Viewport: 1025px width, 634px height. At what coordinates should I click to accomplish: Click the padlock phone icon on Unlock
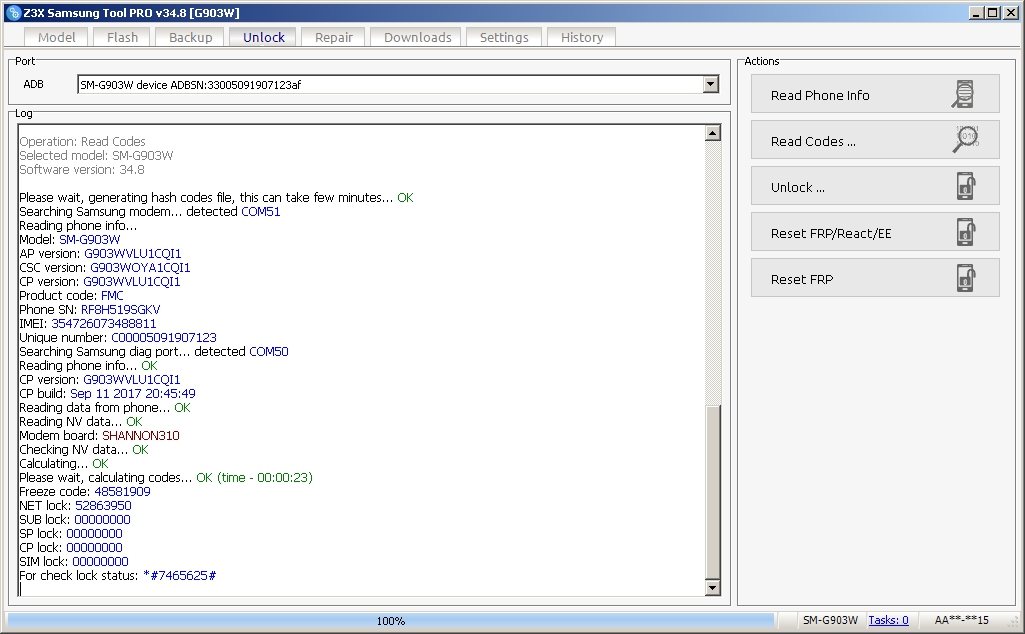966,186
